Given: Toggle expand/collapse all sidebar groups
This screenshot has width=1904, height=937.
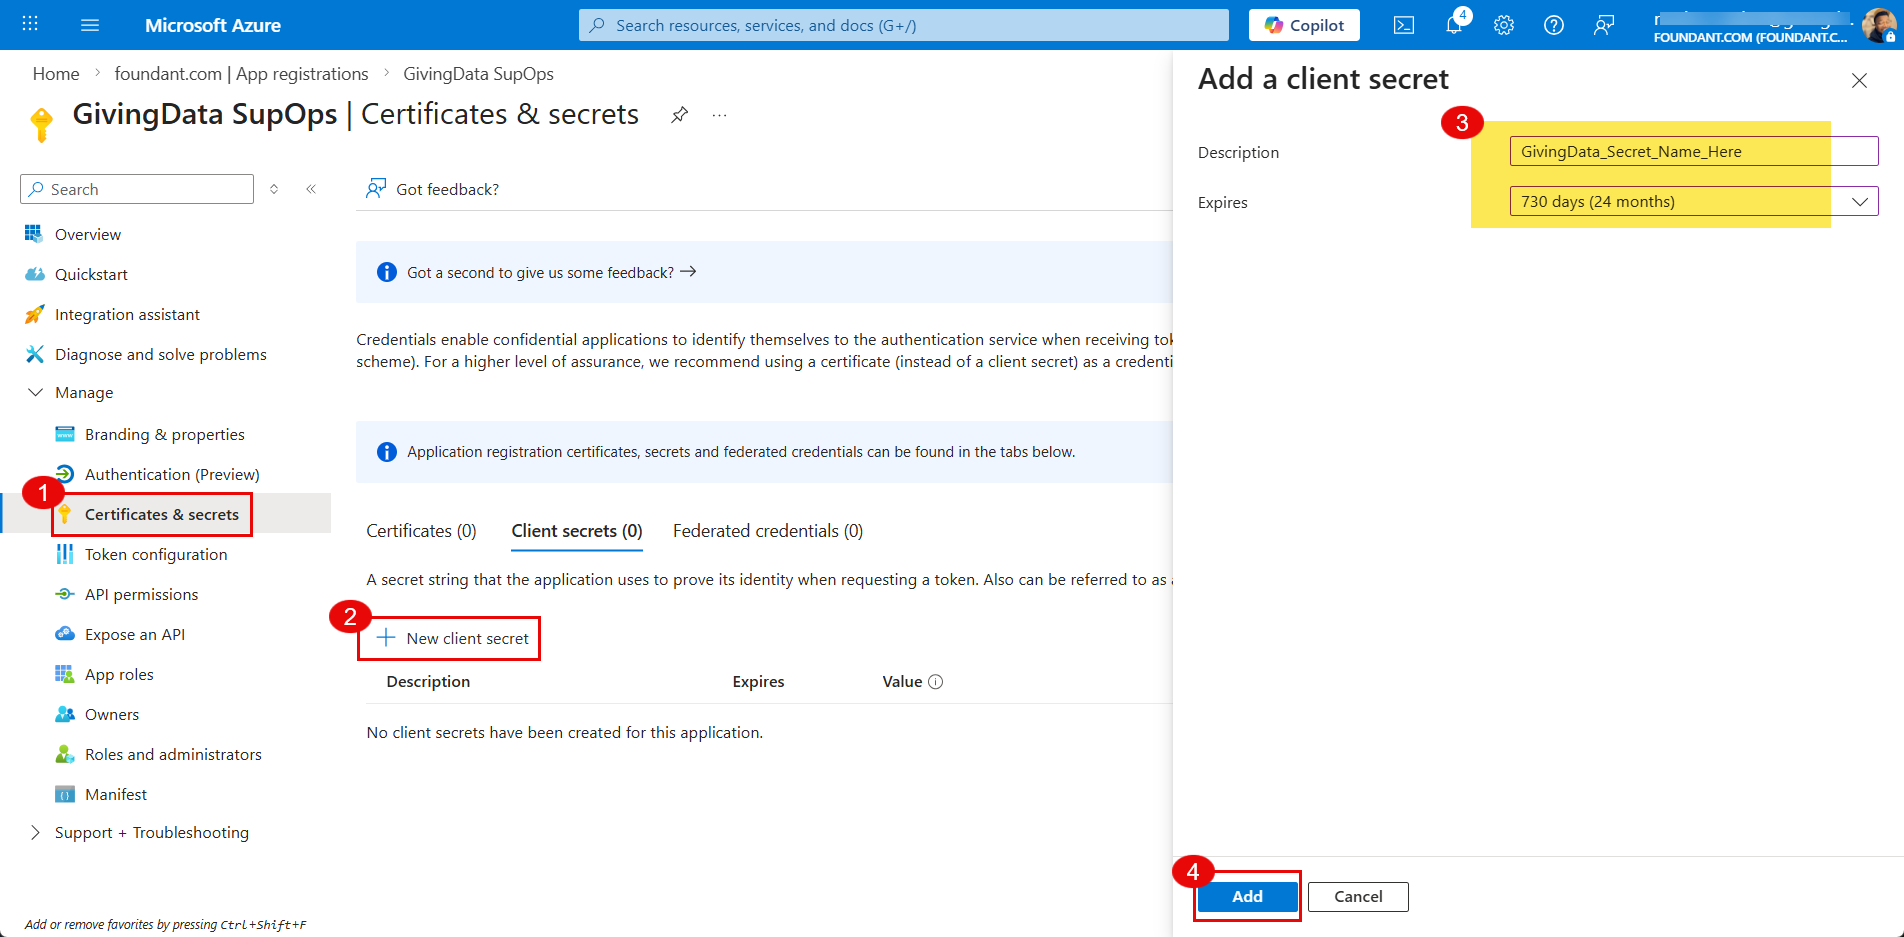Looking at the screenshot, I should tap(274, 189).
